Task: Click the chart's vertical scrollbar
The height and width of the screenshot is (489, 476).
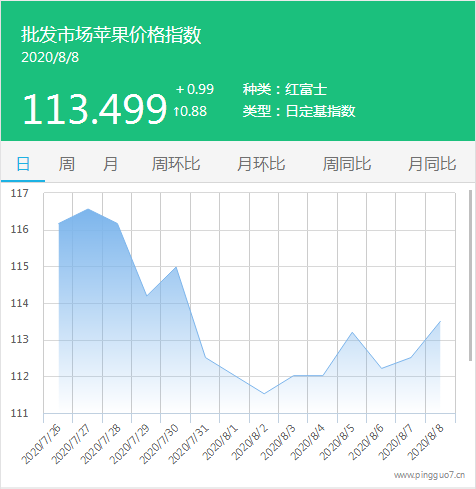Action: pos(470,275)
